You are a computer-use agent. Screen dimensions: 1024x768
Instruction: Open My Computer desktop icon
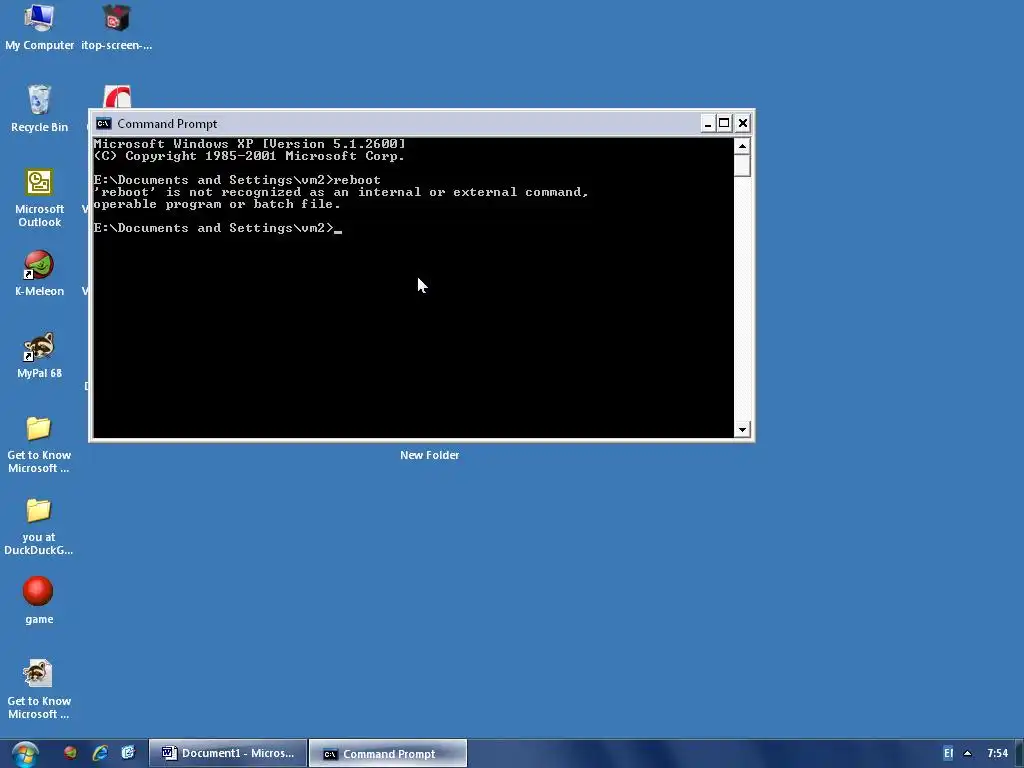39,28
